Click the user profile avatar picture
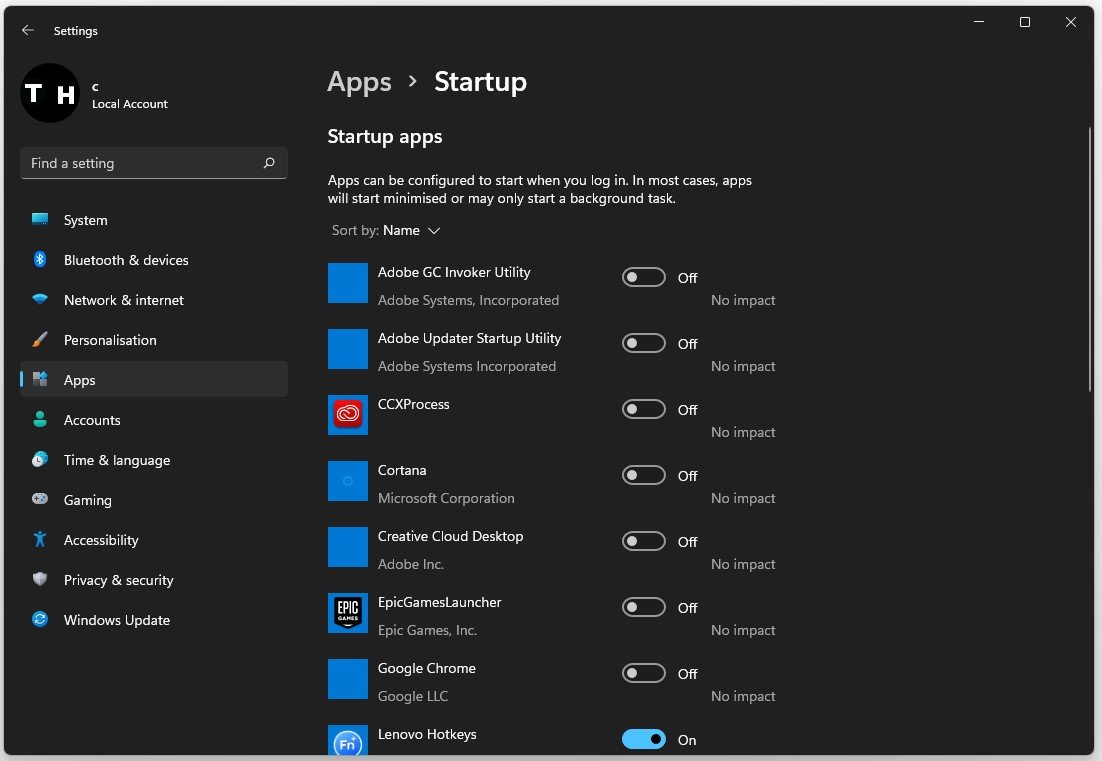1102x761 pixels. 50,94
